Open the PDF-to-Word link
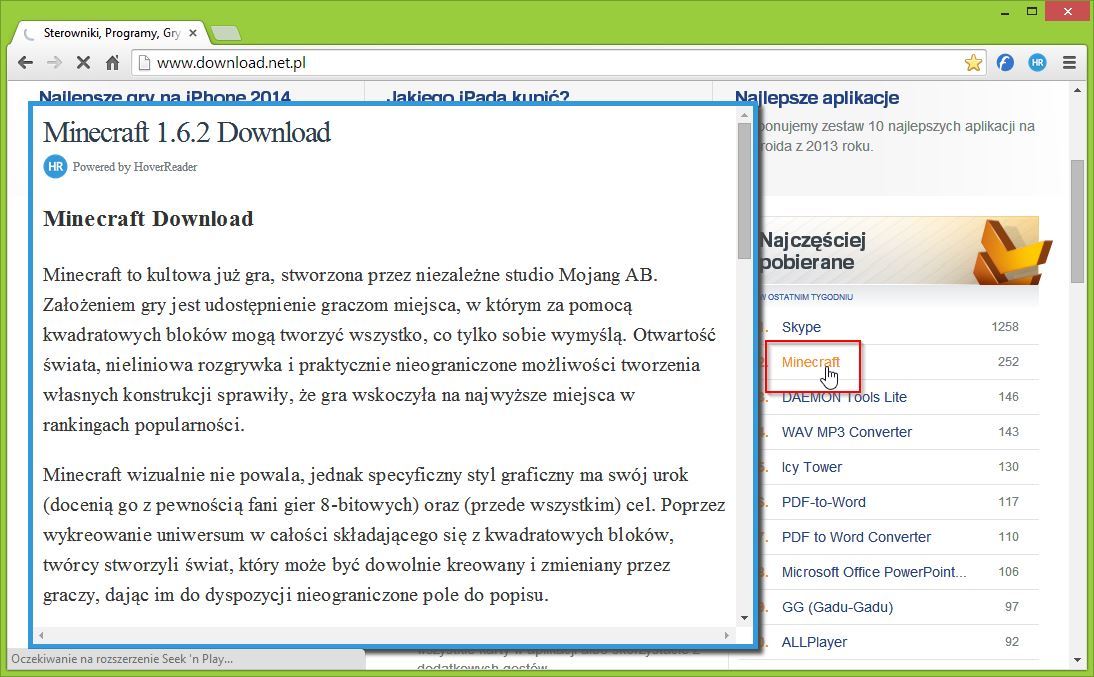This screenshot has width=1094, height=677. 823,502
